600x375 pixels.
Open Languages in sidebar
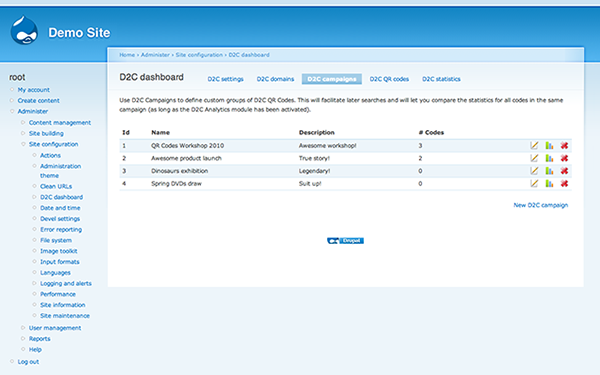pyautogui.click(x=55, y=273)
